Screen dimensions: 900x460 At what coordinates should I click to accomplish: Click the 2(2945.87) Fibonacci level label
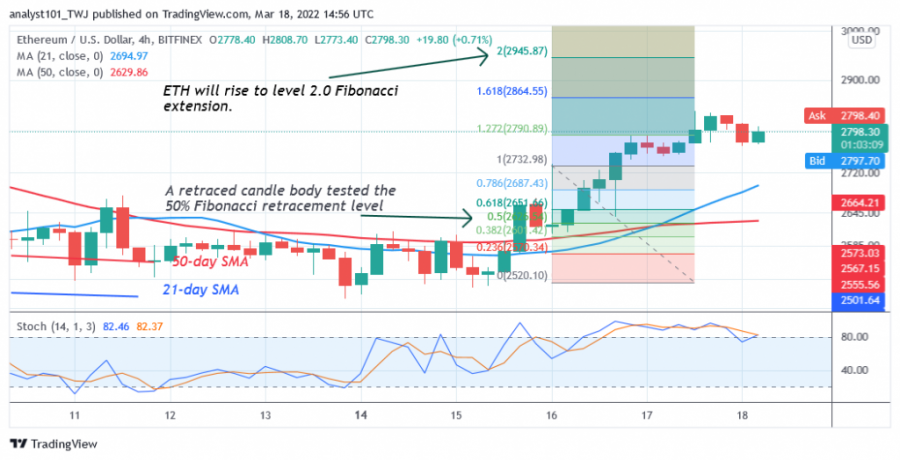(x=522, y=52)
